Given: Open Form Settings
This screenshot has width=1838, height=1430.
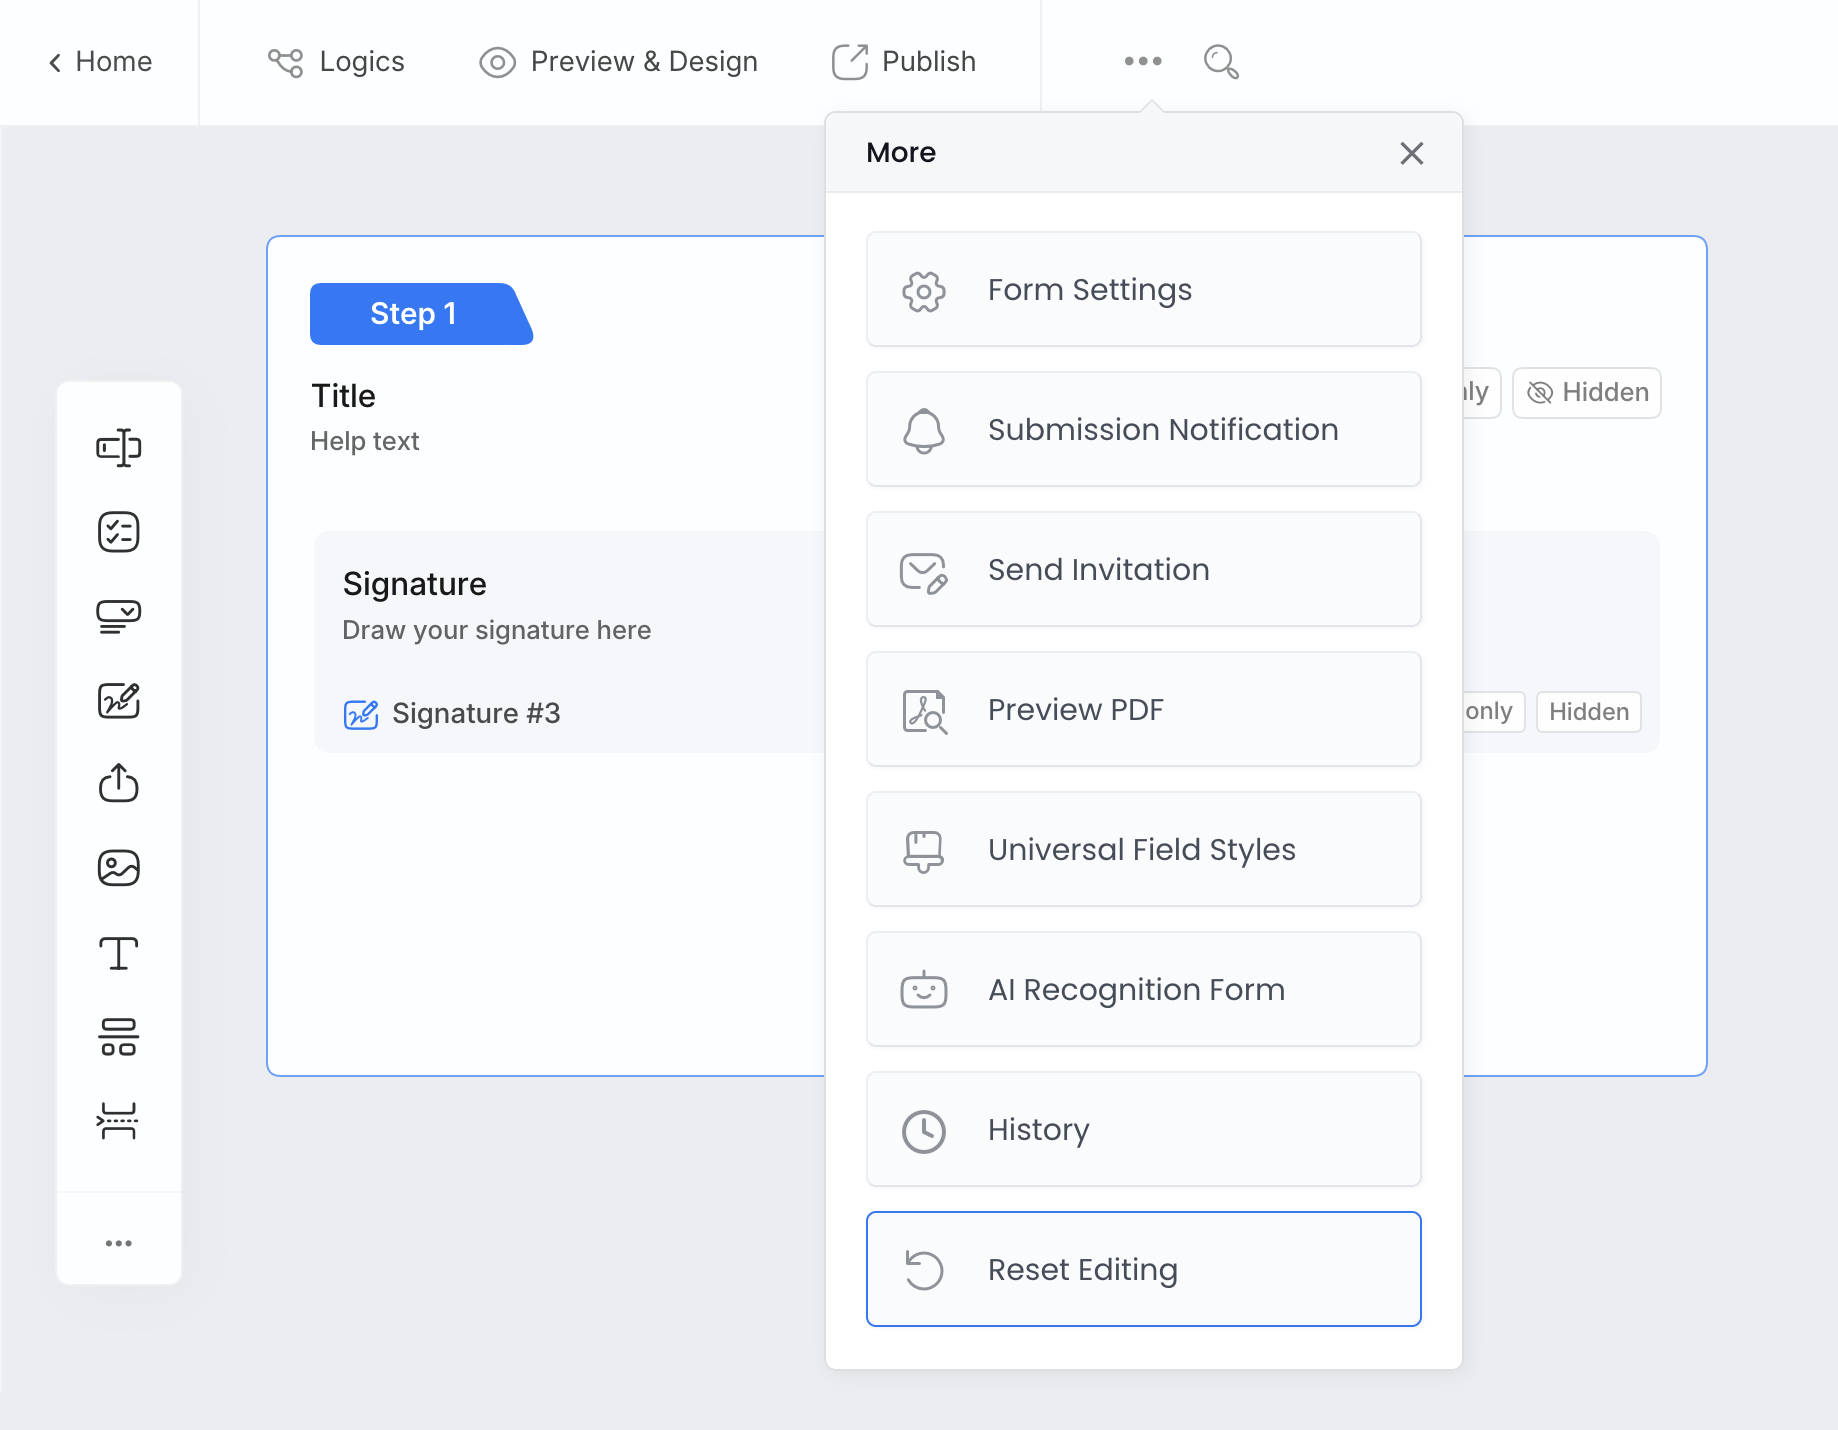Looking at the screenshot, I should pos(1143,290).
